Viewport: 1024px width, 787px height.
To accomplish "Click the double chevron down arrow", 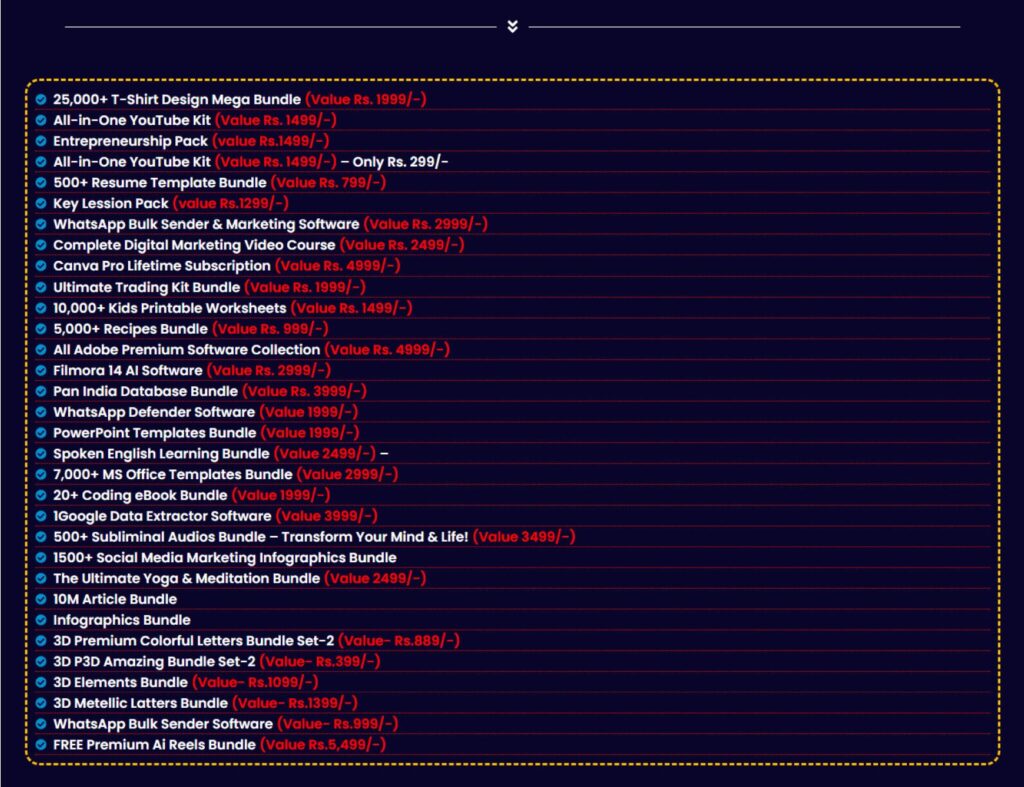I will [513, 26].
